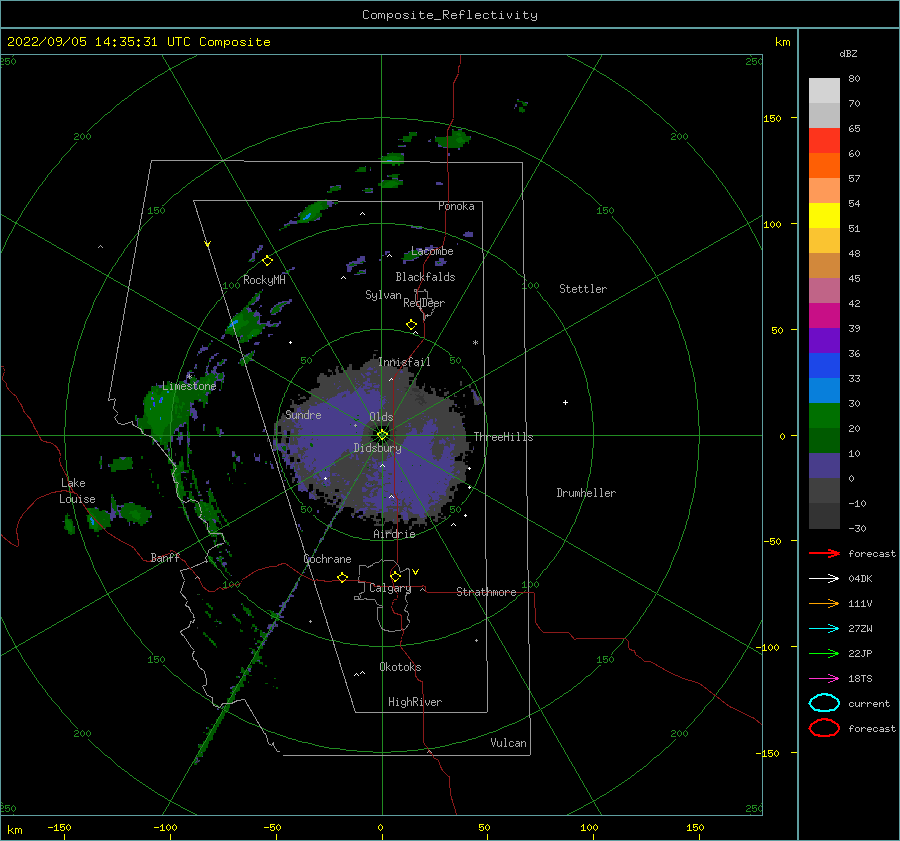Click the Lake Louise label
The width and height of the screenshot is (900, 841).
[x=77, y=491]
